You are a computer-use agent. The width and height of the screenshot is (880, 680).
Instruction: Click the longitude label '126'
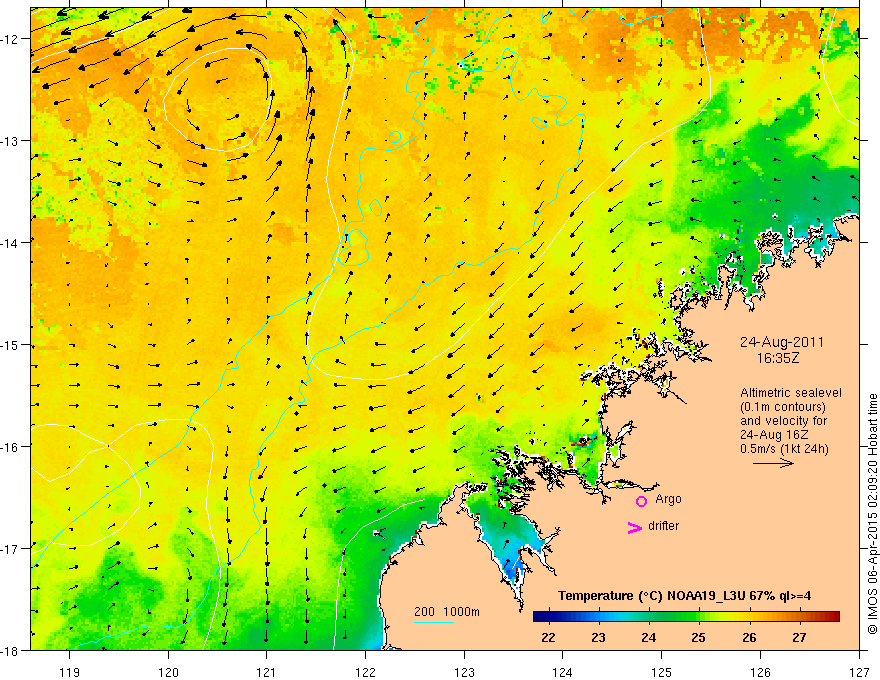click(760, 672)
